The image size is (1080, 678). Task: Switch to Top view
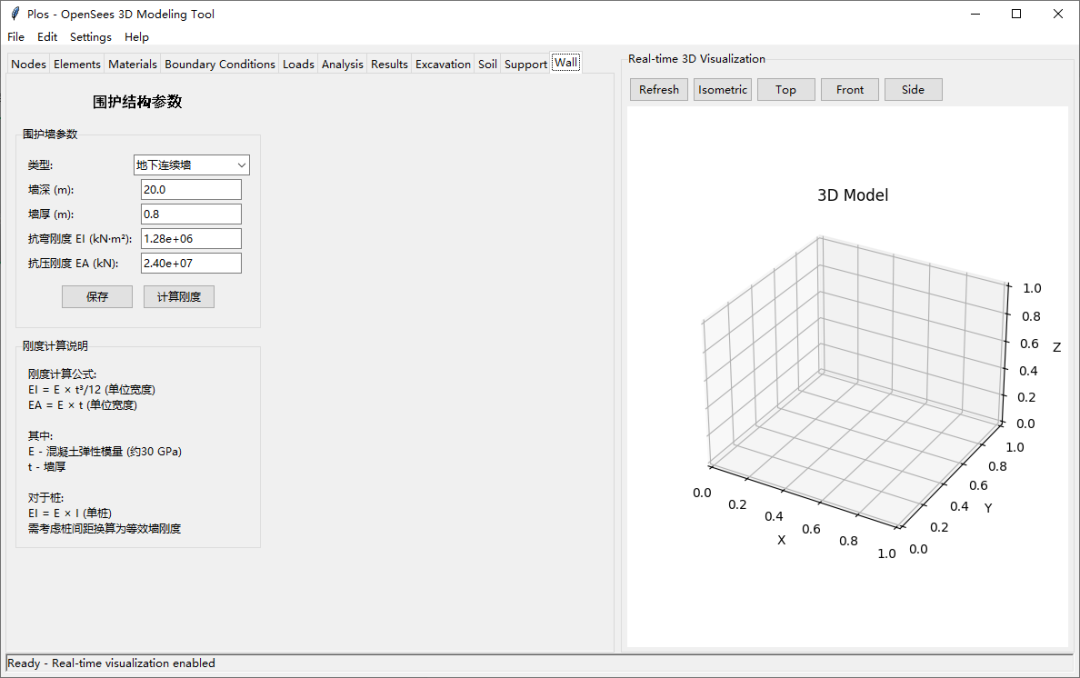click(x=786, y=90)
